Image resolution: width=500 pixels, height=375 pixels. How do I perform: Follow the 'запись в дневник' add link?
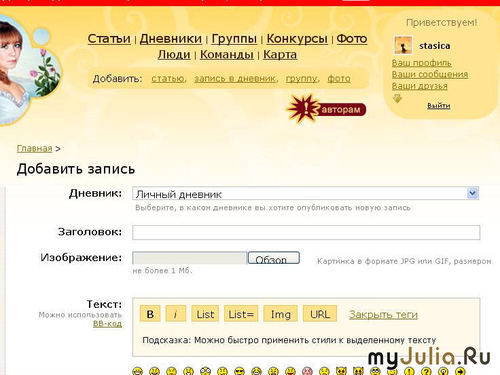point(235,79)
